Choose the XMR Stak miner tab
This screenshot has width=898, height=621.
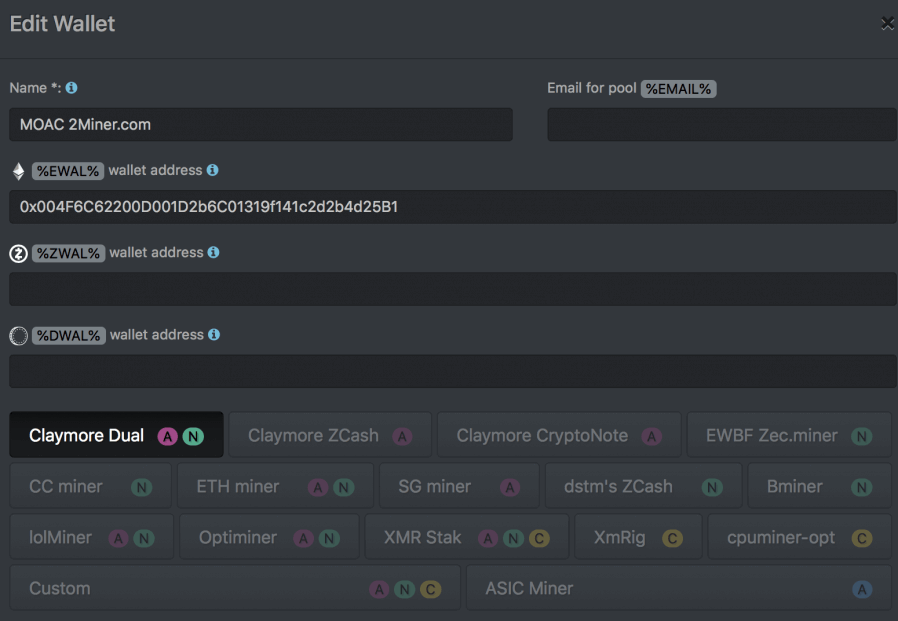(466, 538)
